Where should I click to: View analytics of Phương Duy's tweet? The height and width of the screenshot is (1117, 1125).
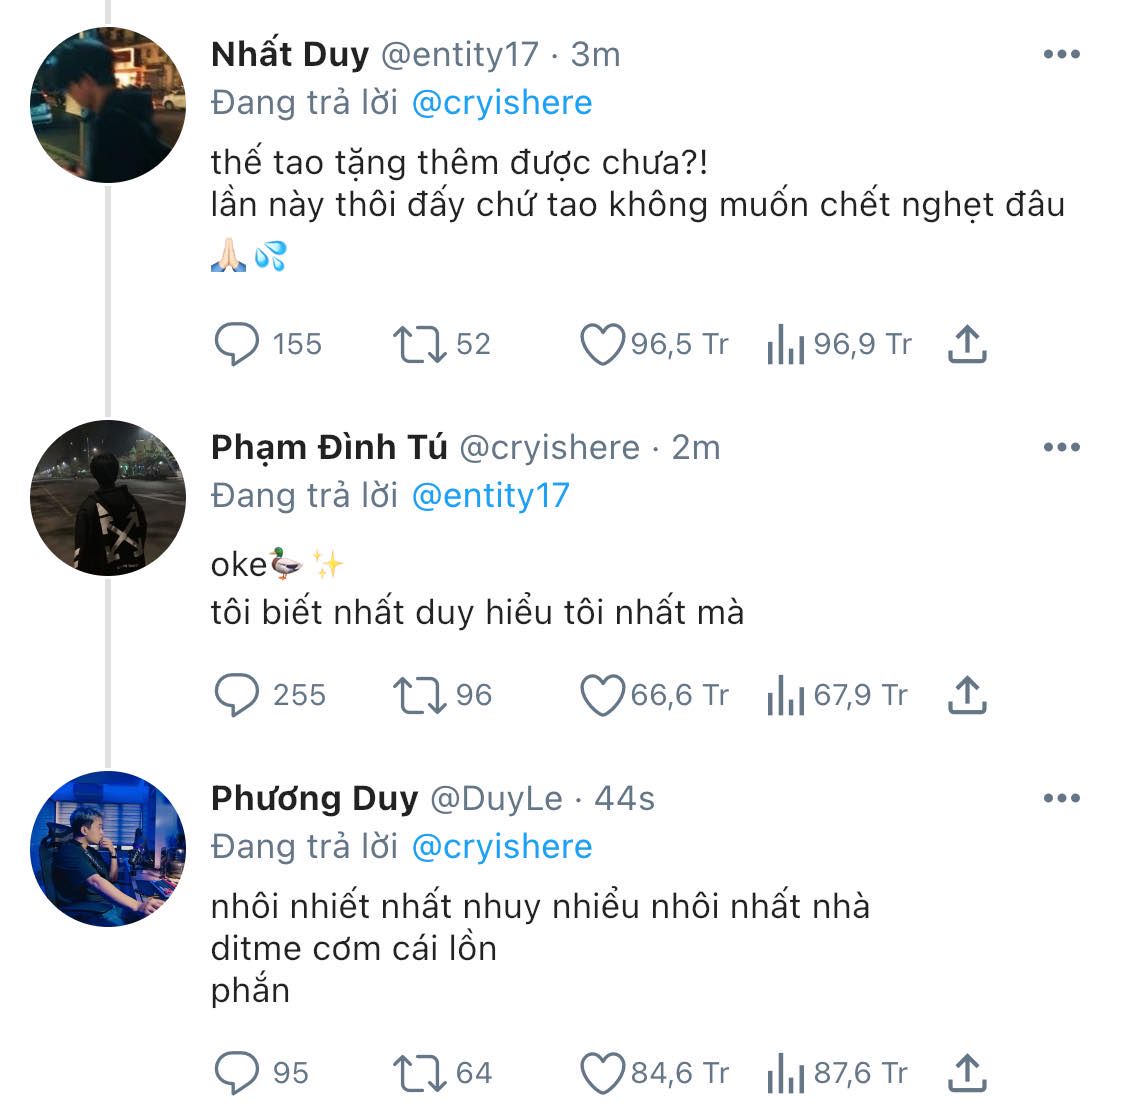pyautogui.click(x=786, y=1073)
